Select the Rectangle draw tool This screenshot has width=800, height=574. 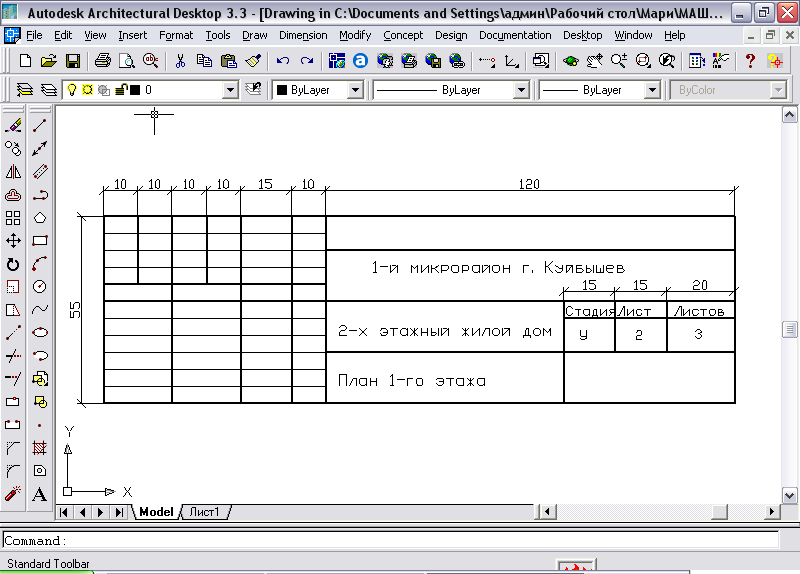point(40,241)
